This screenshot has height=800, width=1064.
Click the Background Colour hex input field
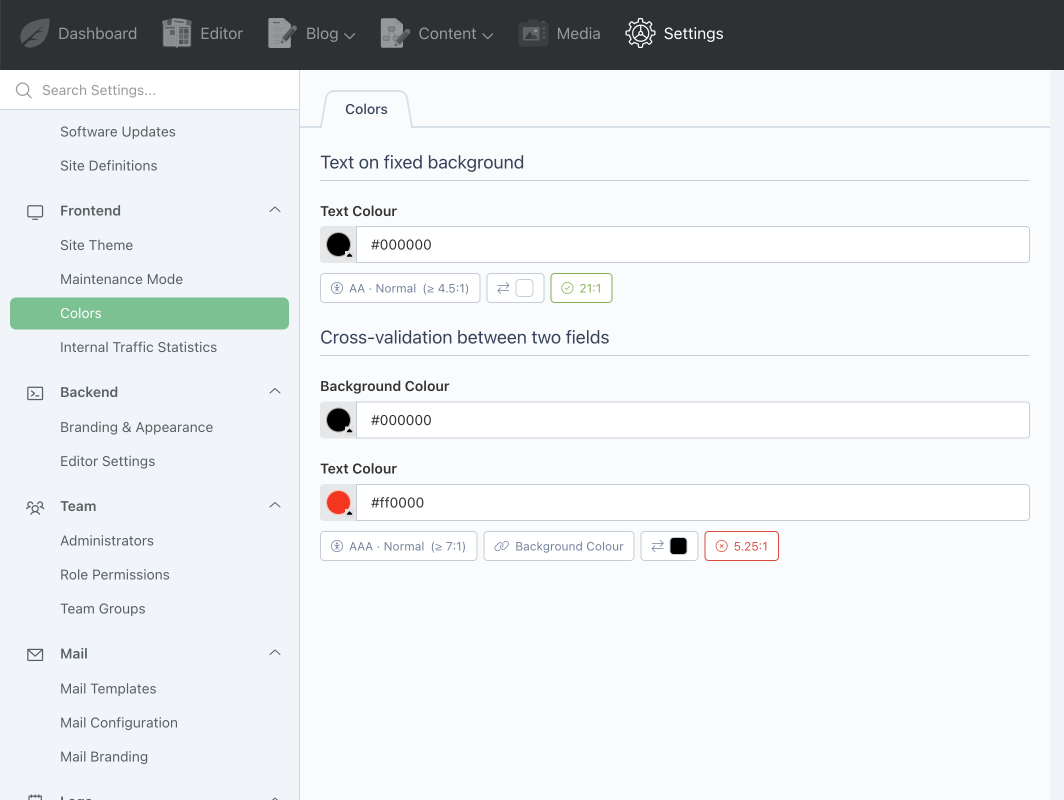(x=692, y=420)
